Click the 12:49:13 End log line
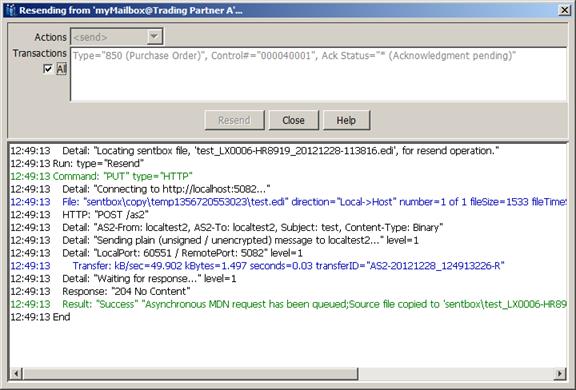The width and height of the screenshot is (576, 390). coord(40,317)
